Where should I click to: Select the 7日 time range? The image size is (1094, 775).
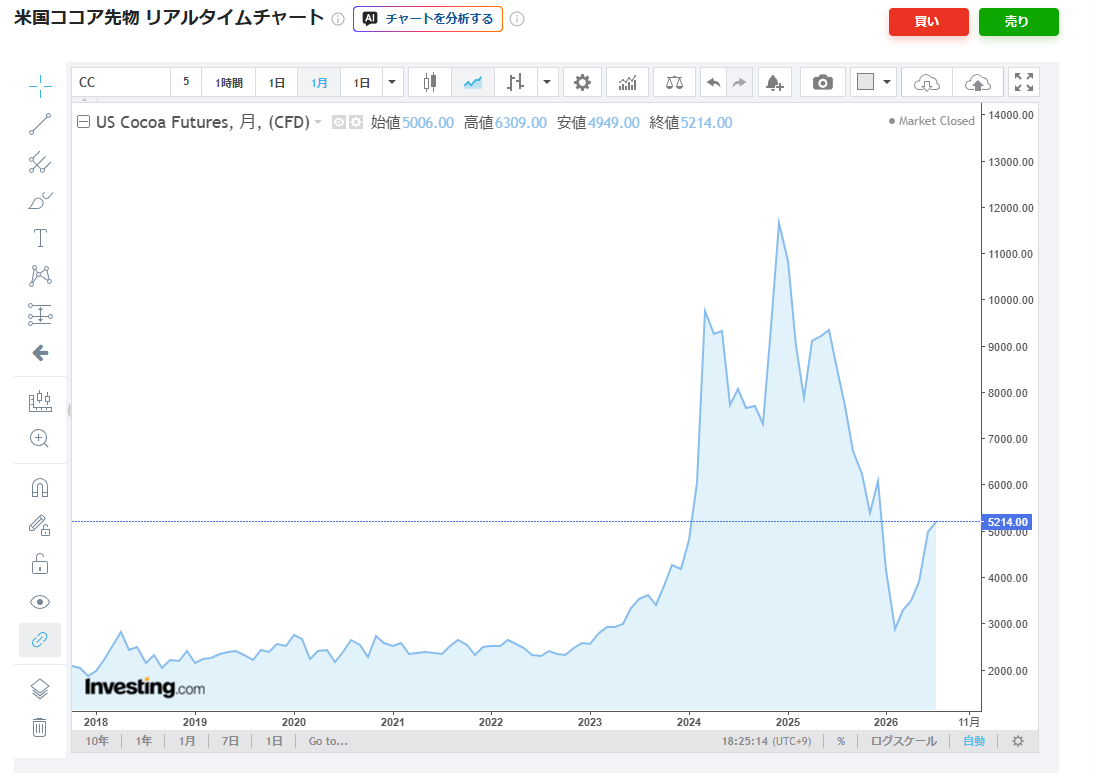pyautogui.click(x=230, y=741)
